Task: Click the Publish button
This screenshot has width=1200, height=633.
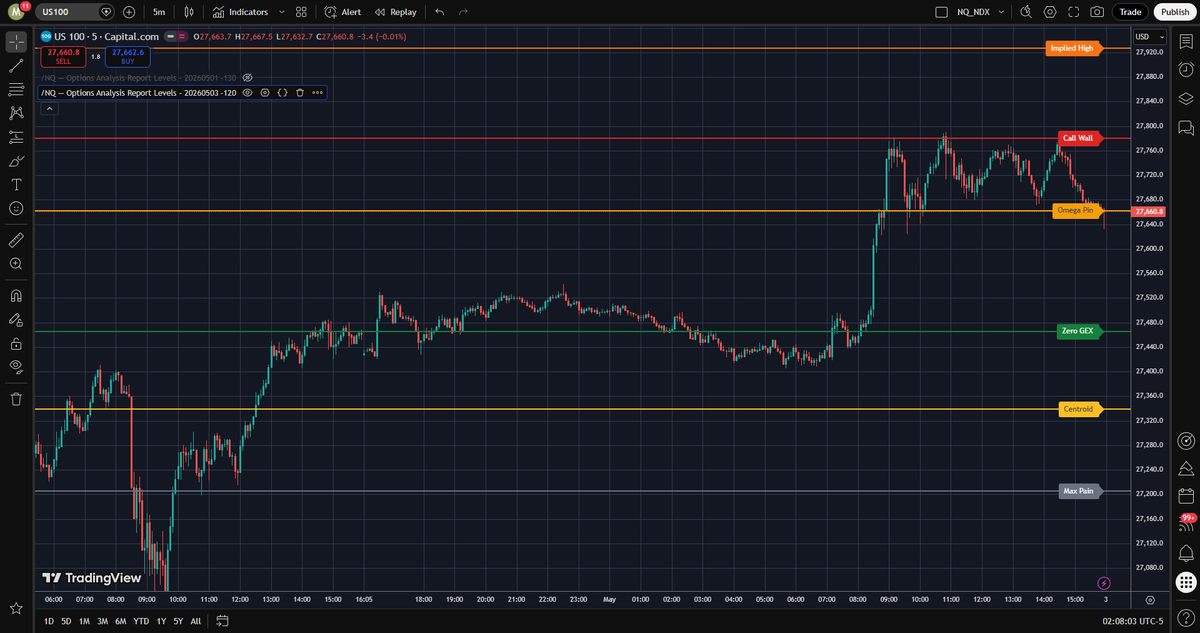Action: click(x=1174, y=12)
